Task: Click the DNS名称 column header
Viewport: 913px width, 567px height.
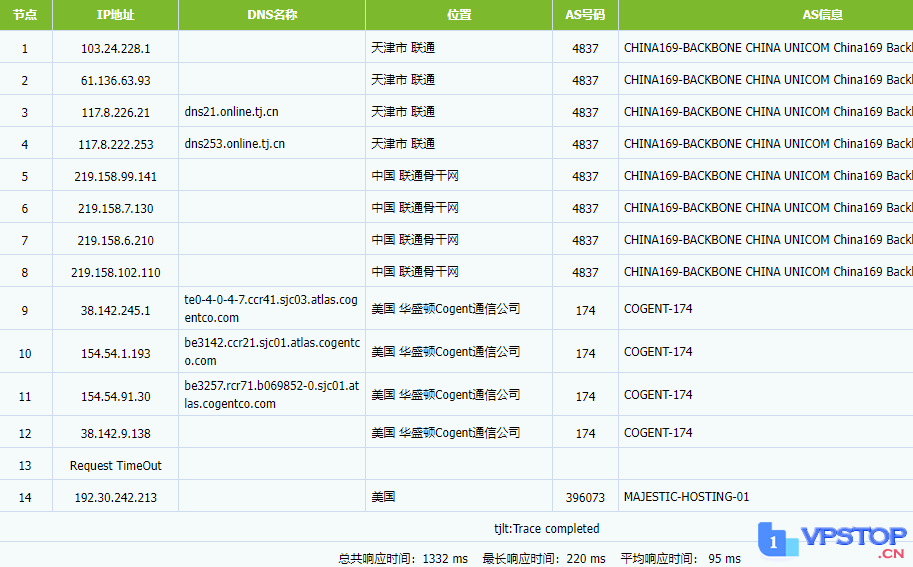Action: pyautogui.click(x=272, y=15)
